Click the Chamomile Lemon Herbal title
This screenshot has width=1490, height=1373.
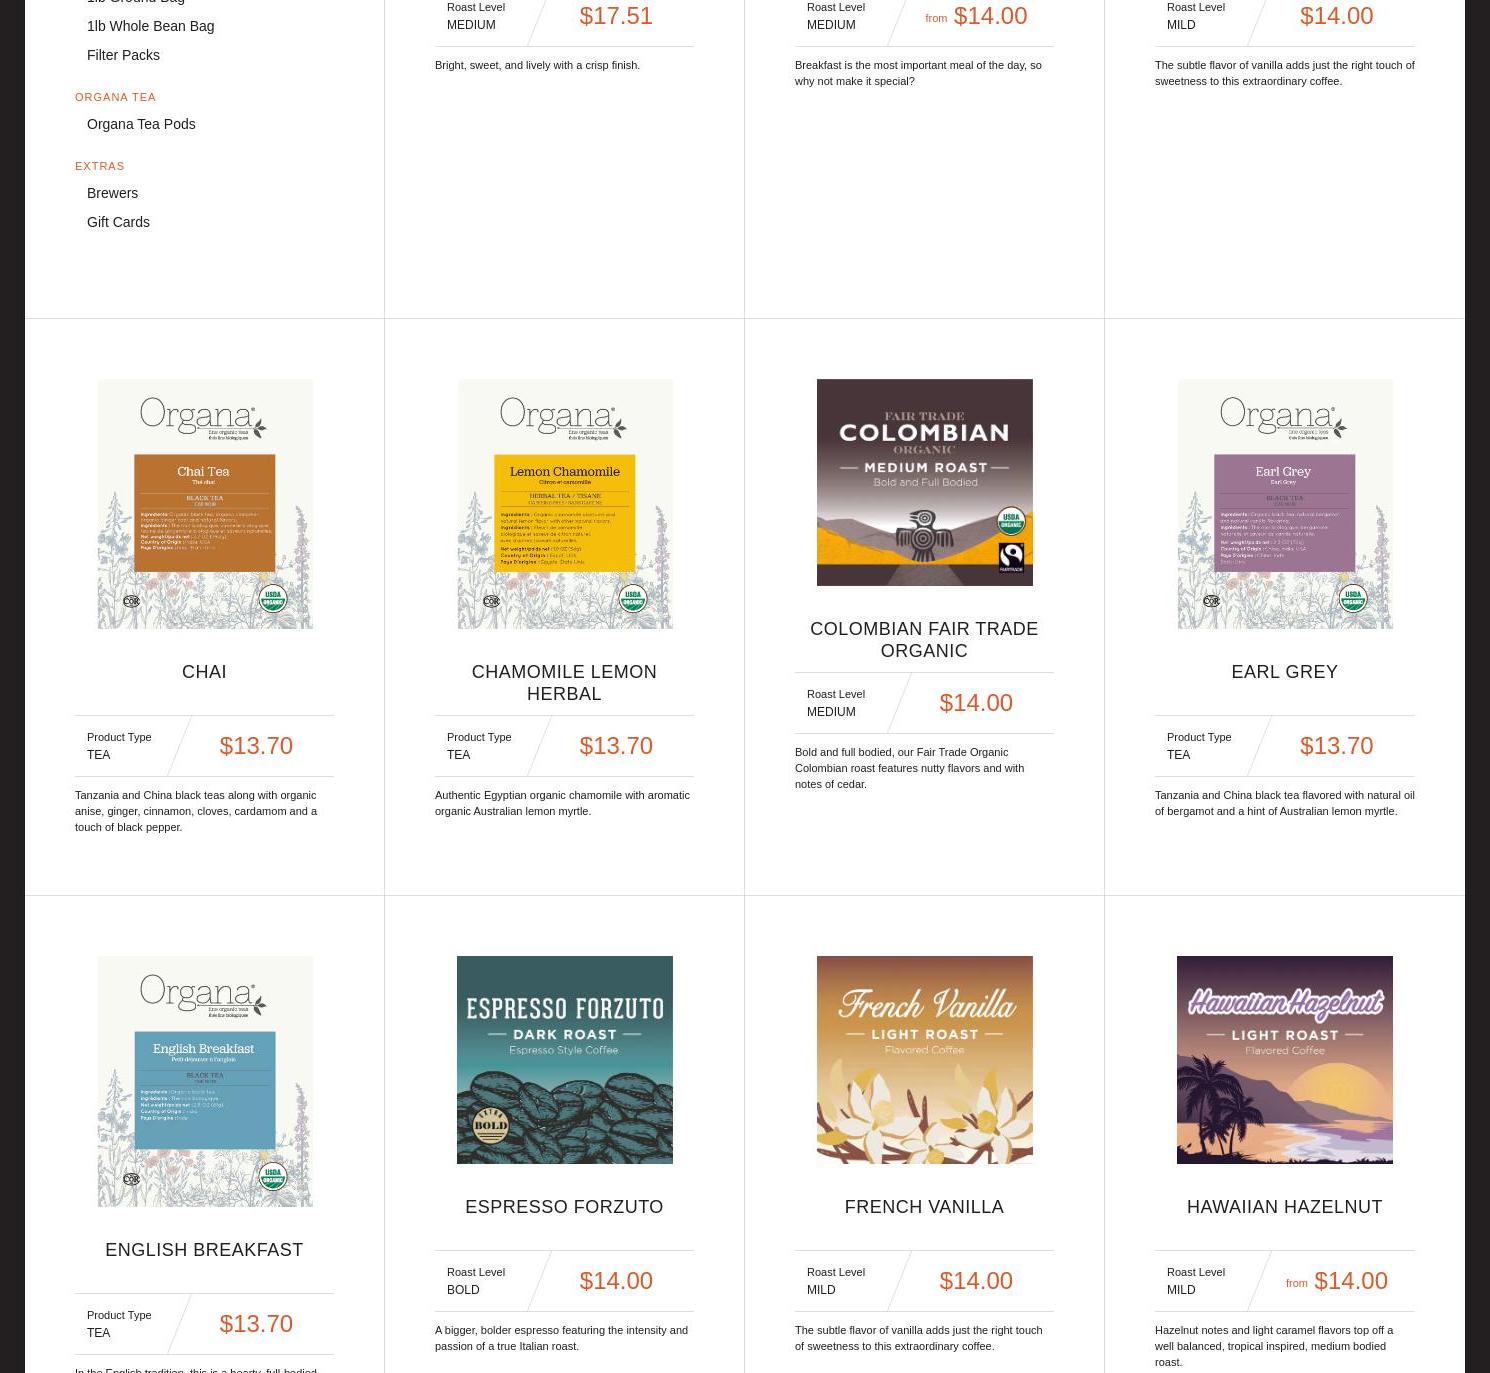(x=564, y=683)
